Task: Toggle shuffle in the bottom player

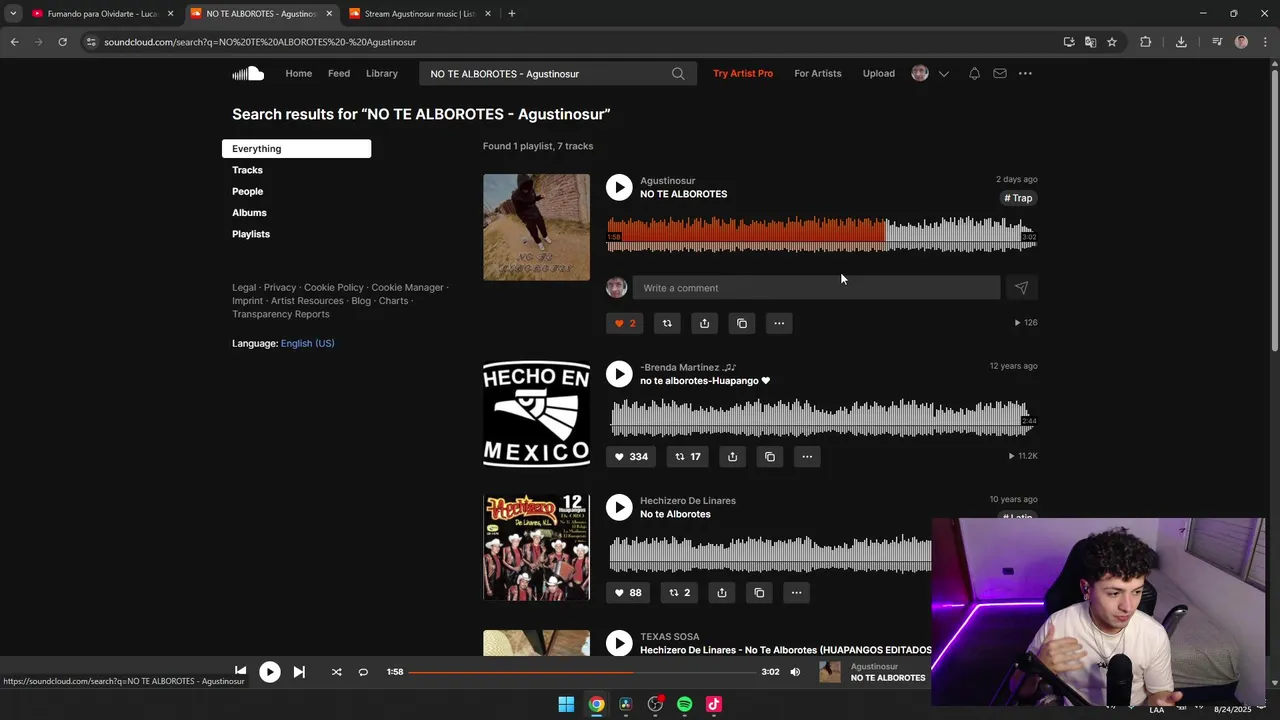Action: [x=336, y=672]
